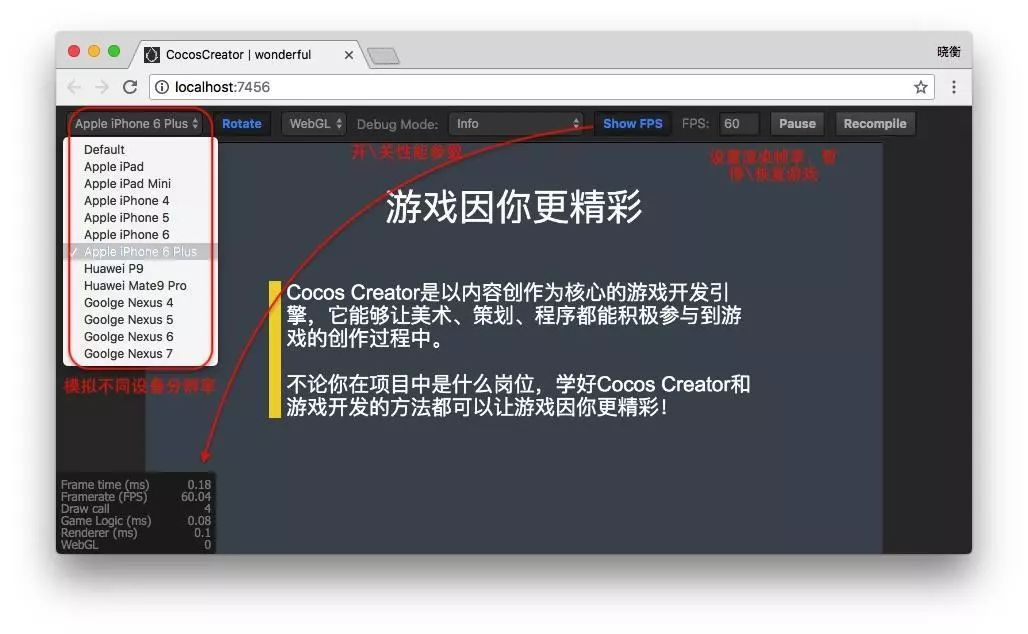Toggle the Show FPS button
The height and width of the screenshot is (634, 1028).
[x=633, y=123]
